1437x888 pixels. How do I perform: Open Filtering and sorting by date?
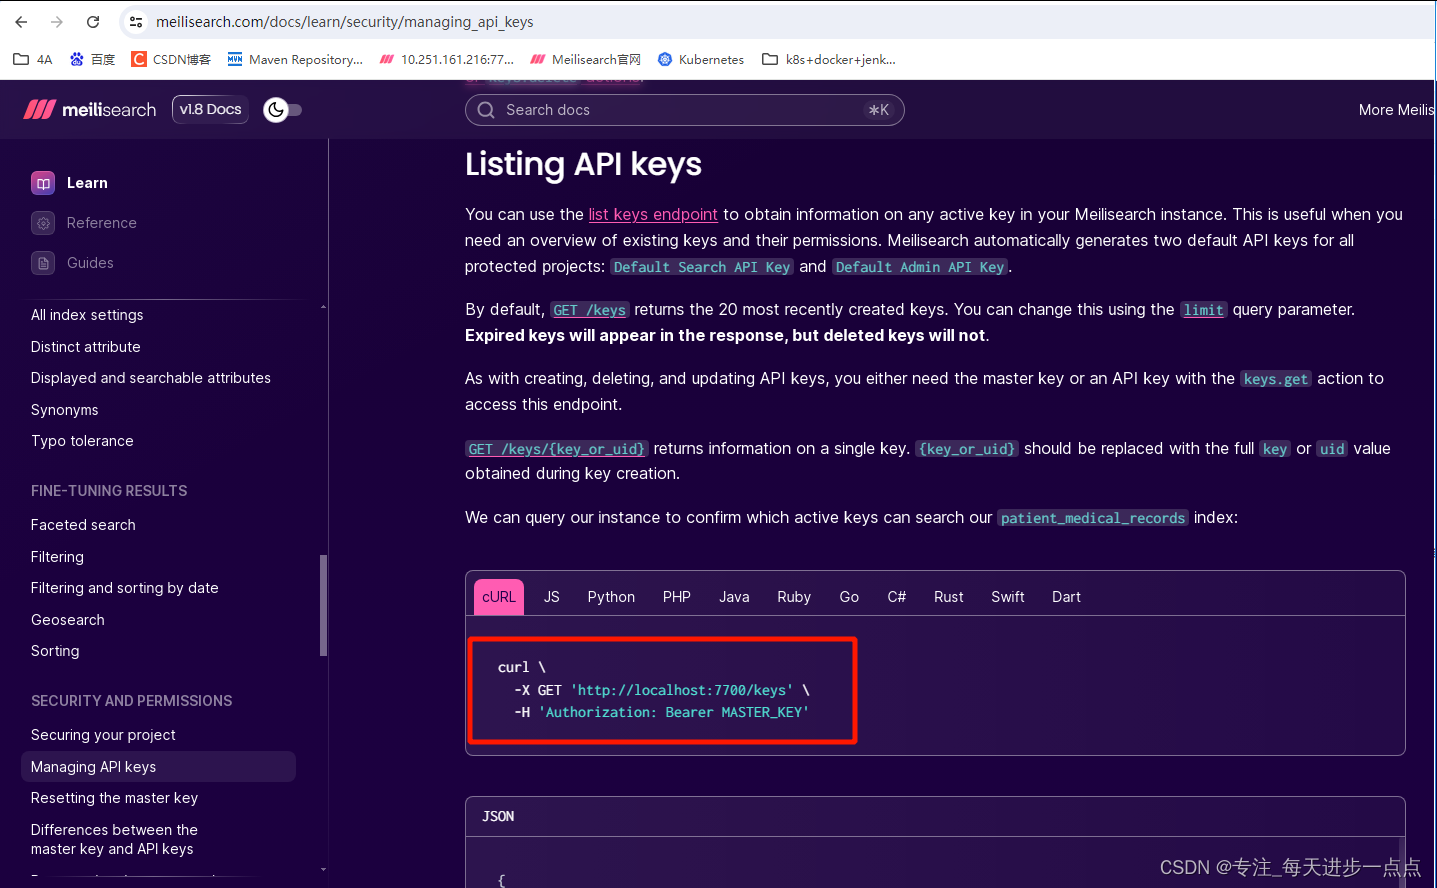tap(125, 588)
